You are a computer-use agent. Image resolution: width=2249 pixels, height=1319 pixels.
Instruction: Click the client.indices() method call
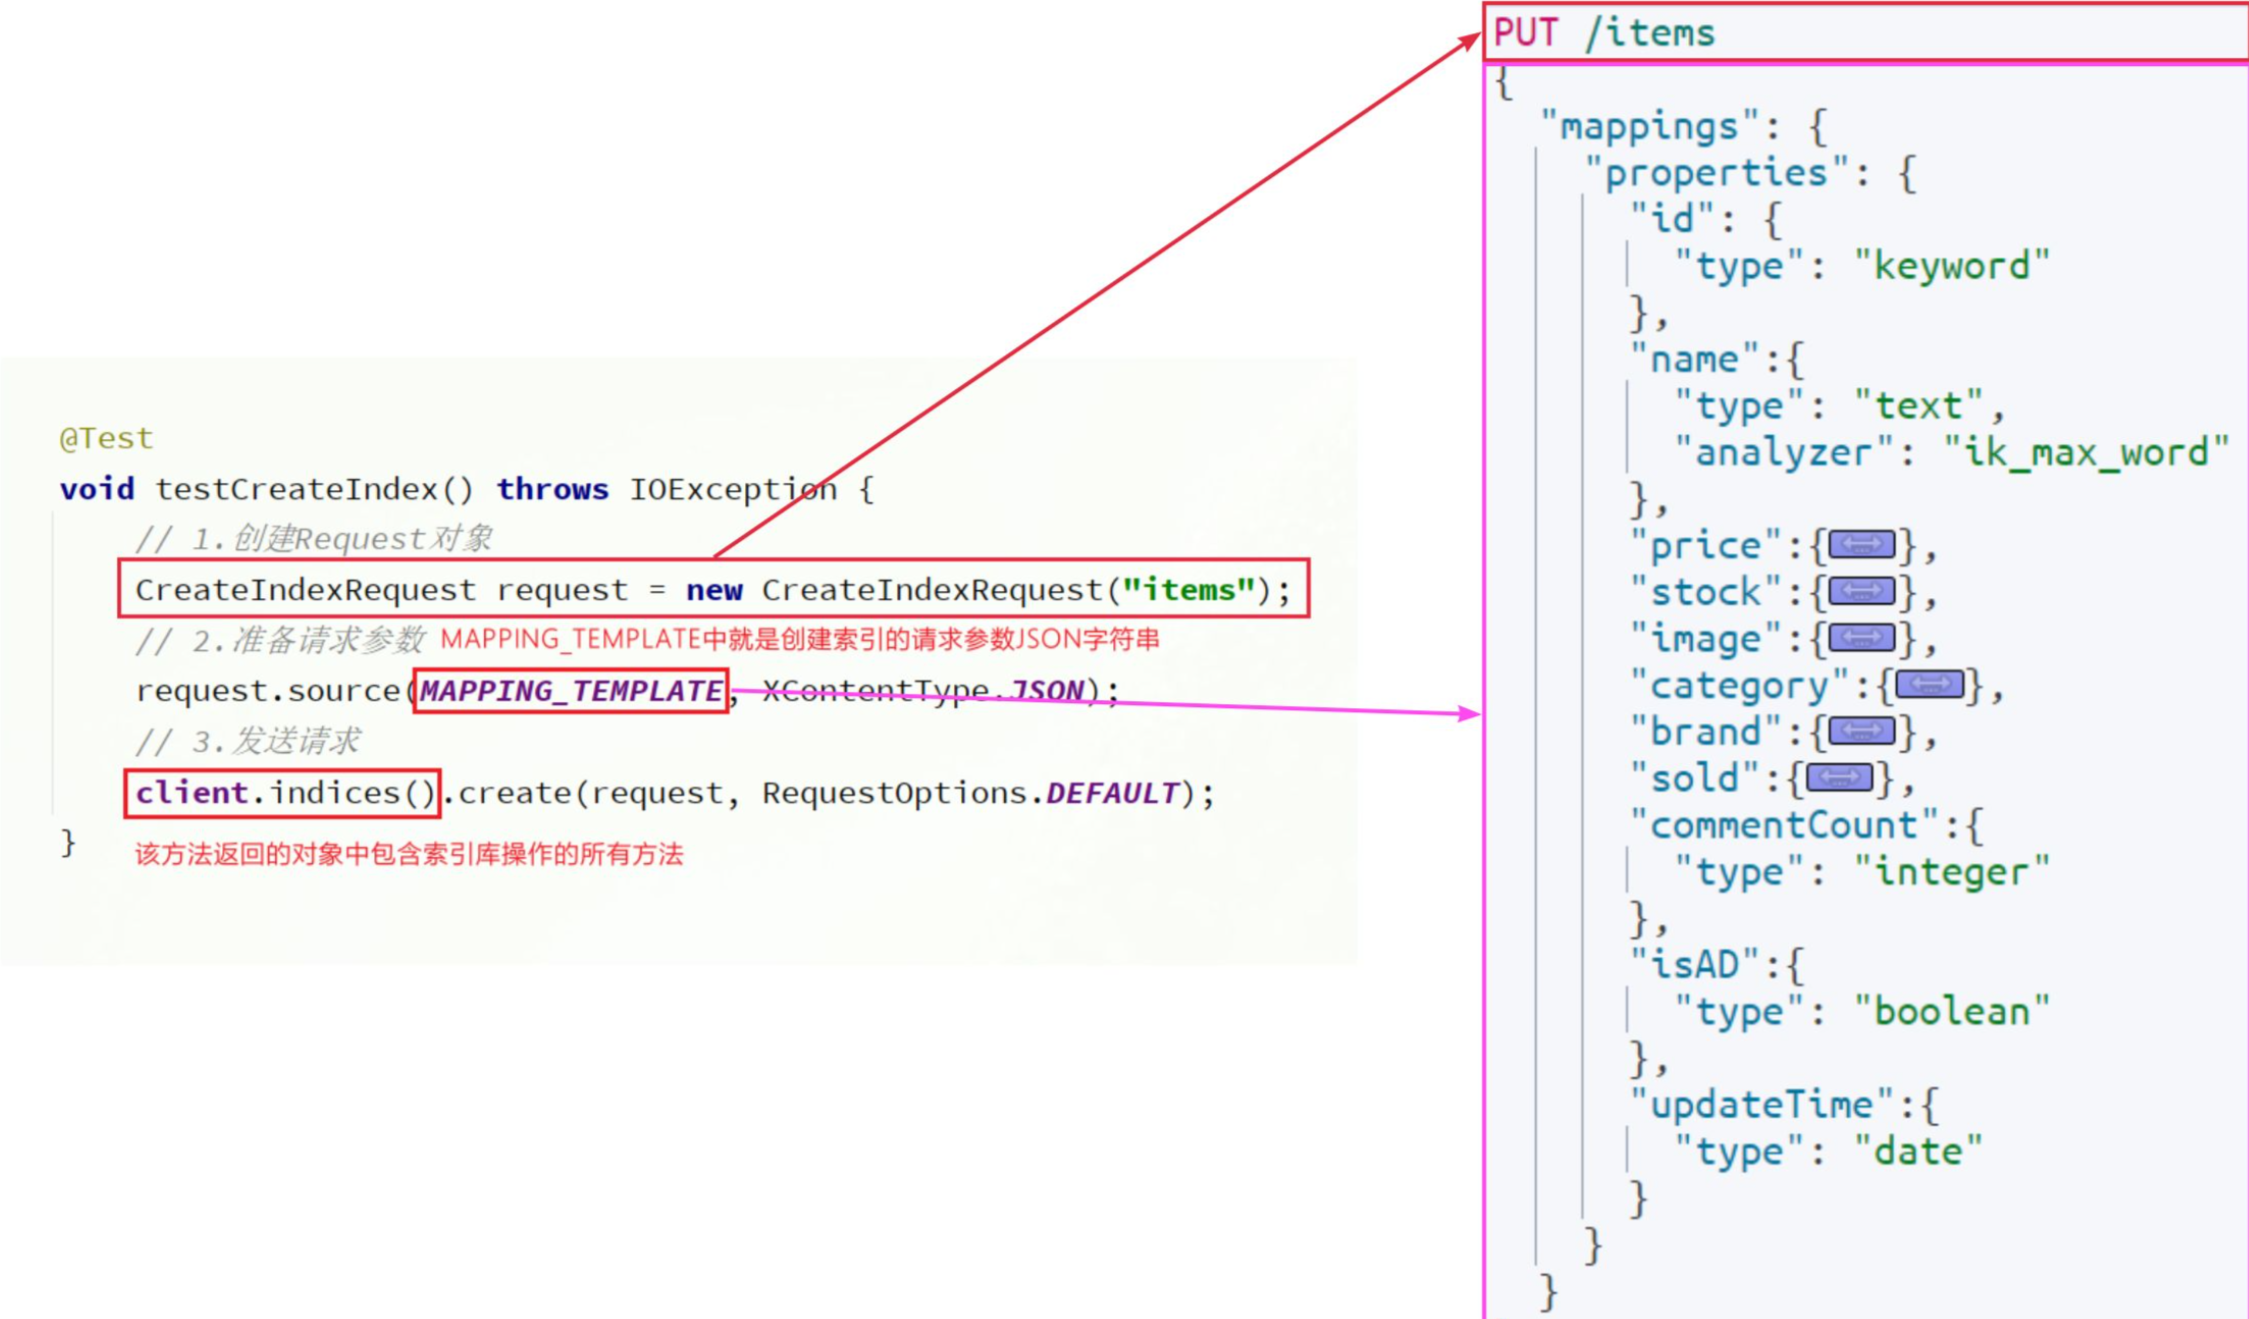click(x=283, y=793)
